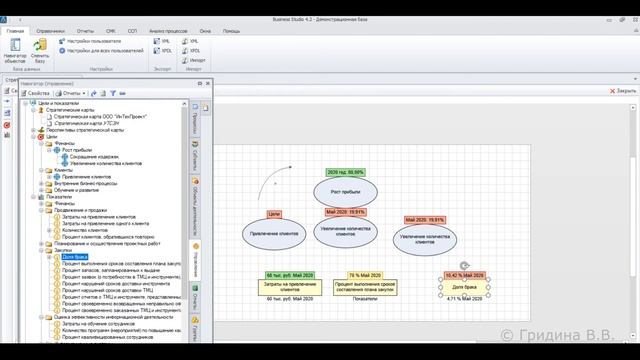The height and width of the screenshot is (360, 640).
Task: Expand the Внутренние бизнес-процессы folder
Action: click(x=42, y=184)
